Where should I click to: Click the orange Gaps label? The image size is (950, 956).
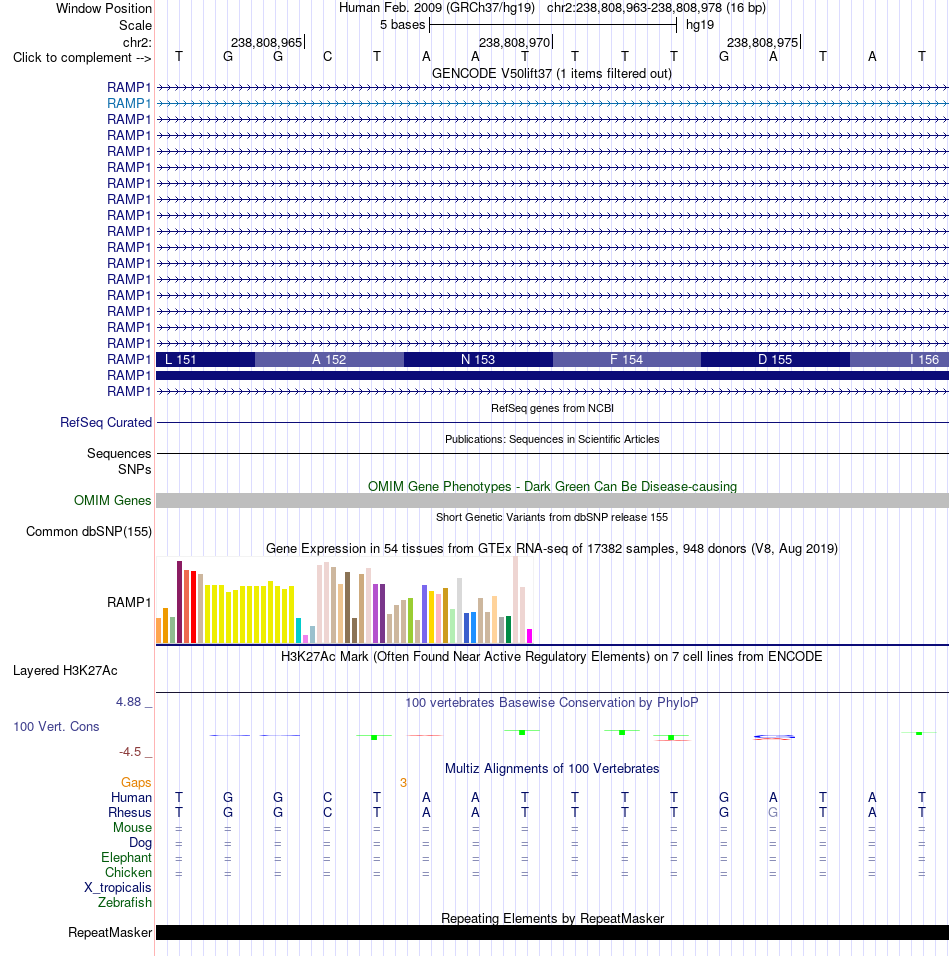(136, 783)
